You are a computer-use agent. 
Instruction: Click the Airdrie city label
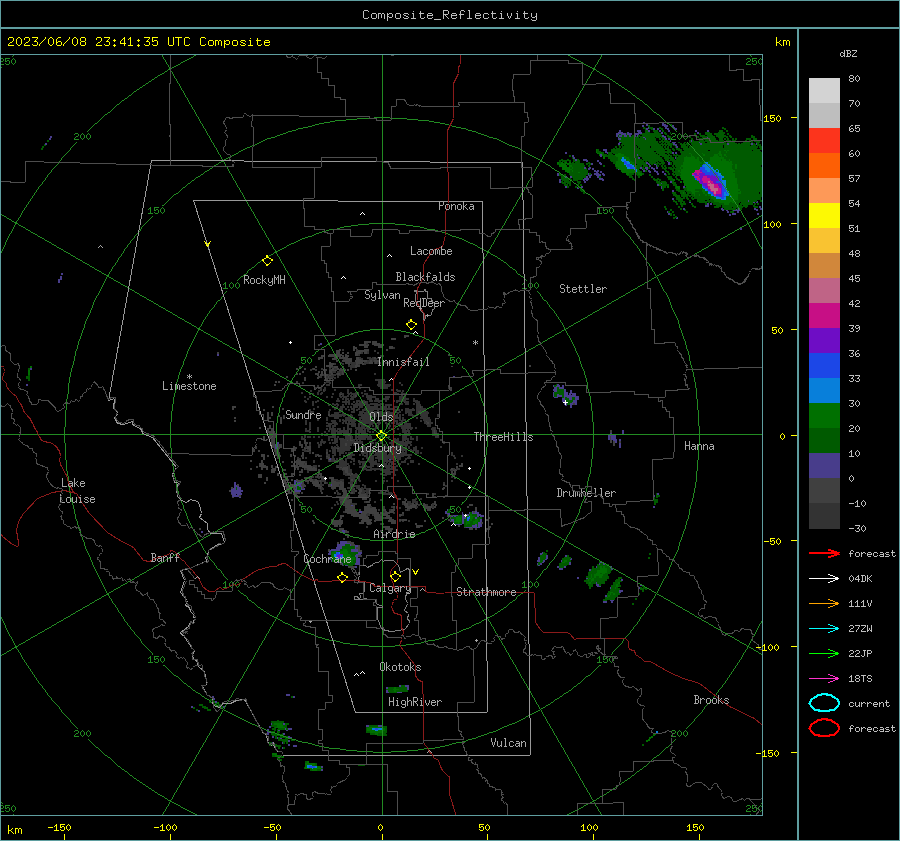pos(394,534)
